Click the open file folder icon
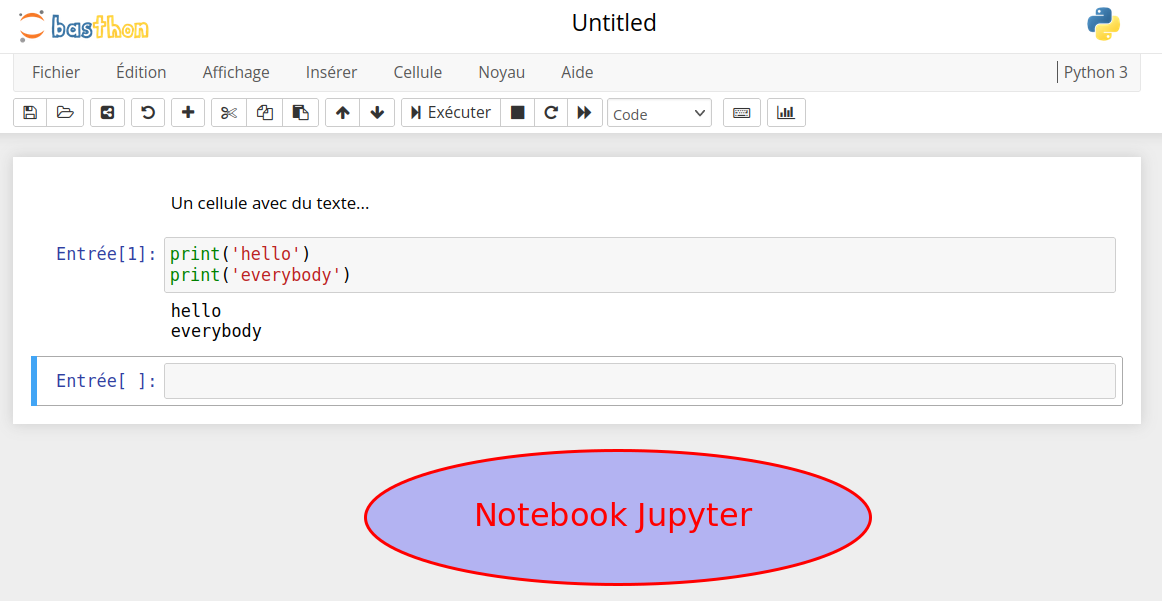The width and height of the screenshot is (1162, 601). (65, 113)
